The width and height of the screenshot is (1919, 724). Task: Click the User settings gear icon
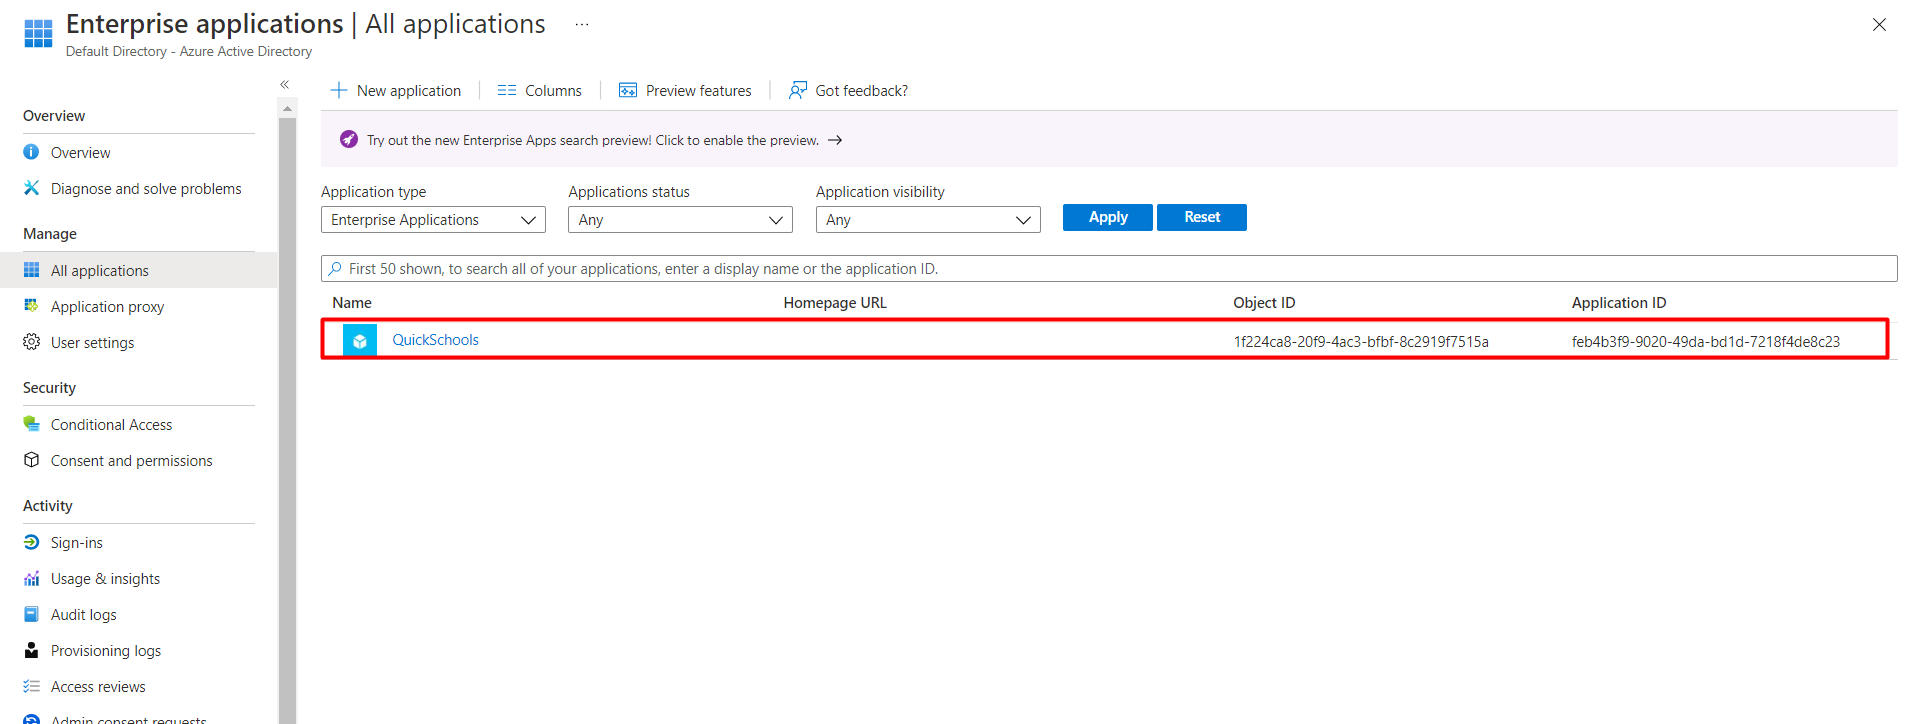pyautogui.click(x=32, y=342)
